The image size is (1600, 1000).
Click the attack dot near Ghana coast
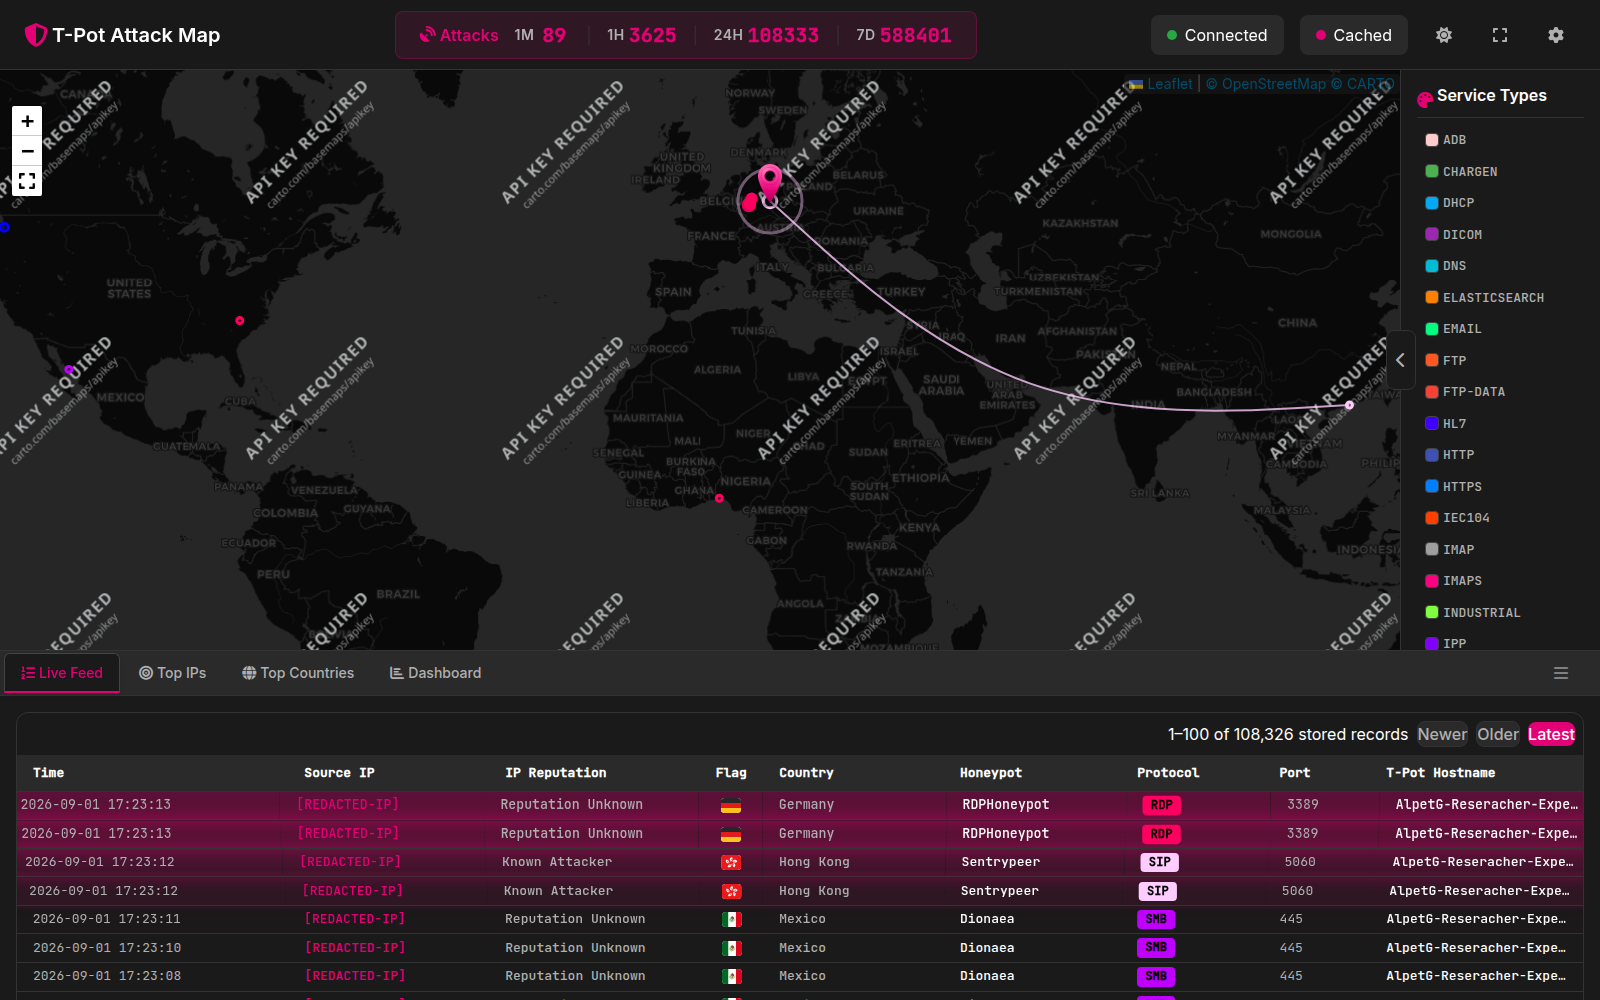pyautogui.click(x=719, y=498)
